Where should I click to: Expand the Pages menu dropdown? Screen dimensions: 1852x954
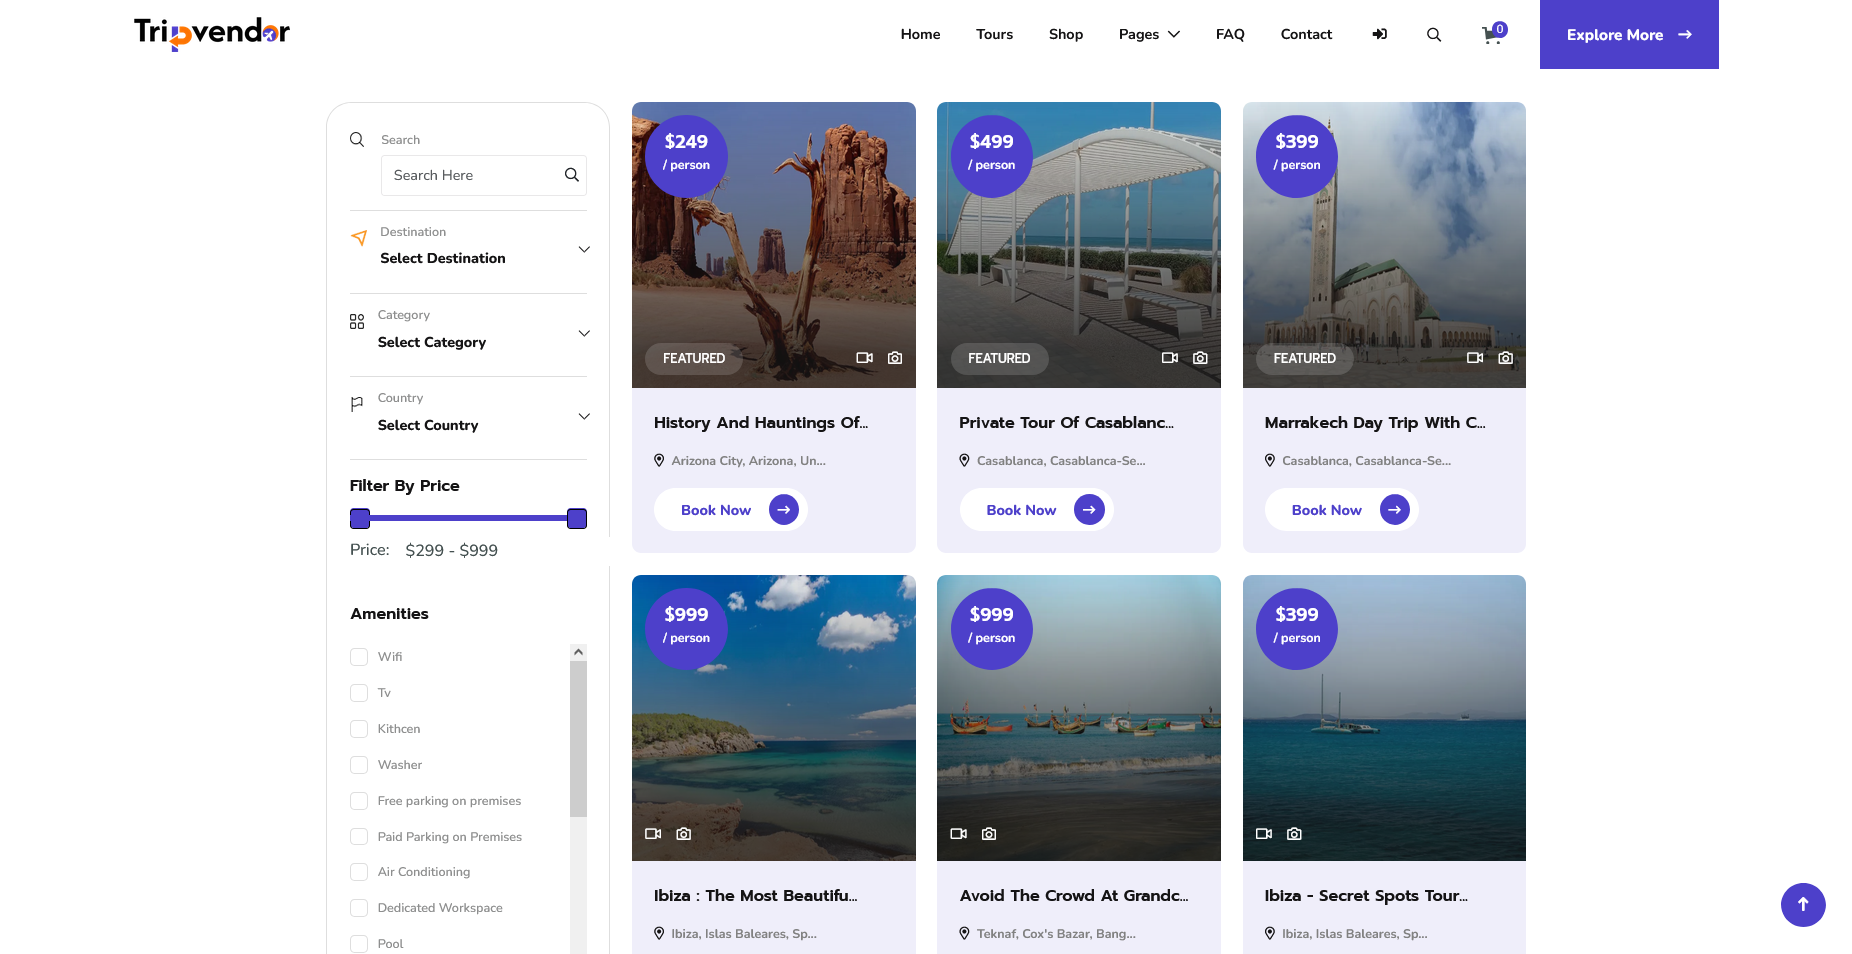click(x=1149, y=35)
